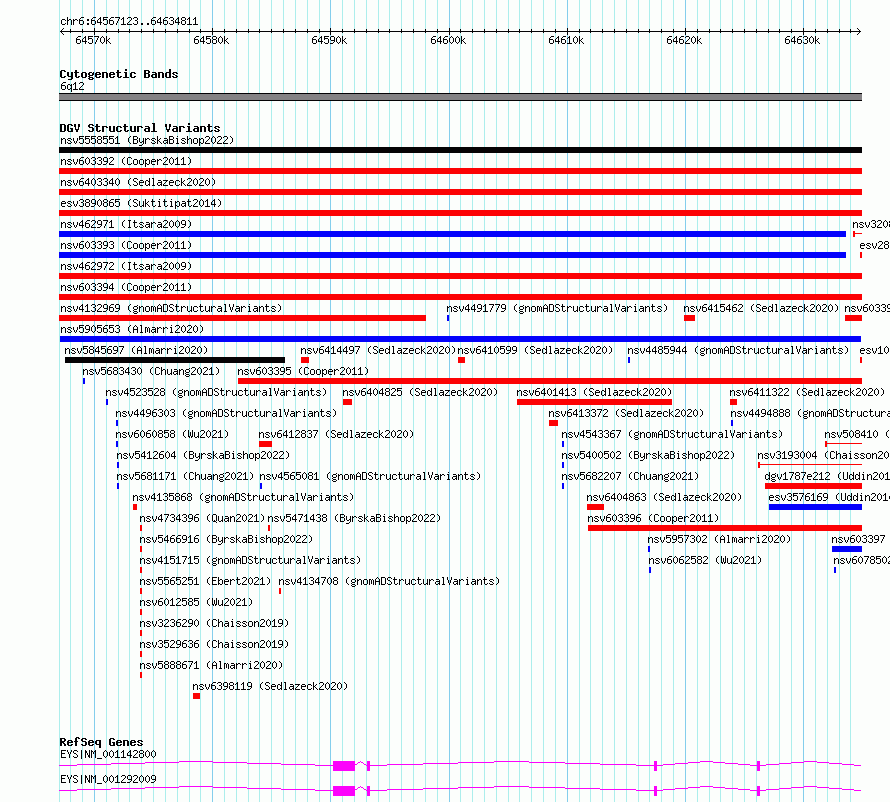Open nsv4134708 (gnomADStructuralVariants) label
Screen dimensions: 890x802
click(389, 581)
